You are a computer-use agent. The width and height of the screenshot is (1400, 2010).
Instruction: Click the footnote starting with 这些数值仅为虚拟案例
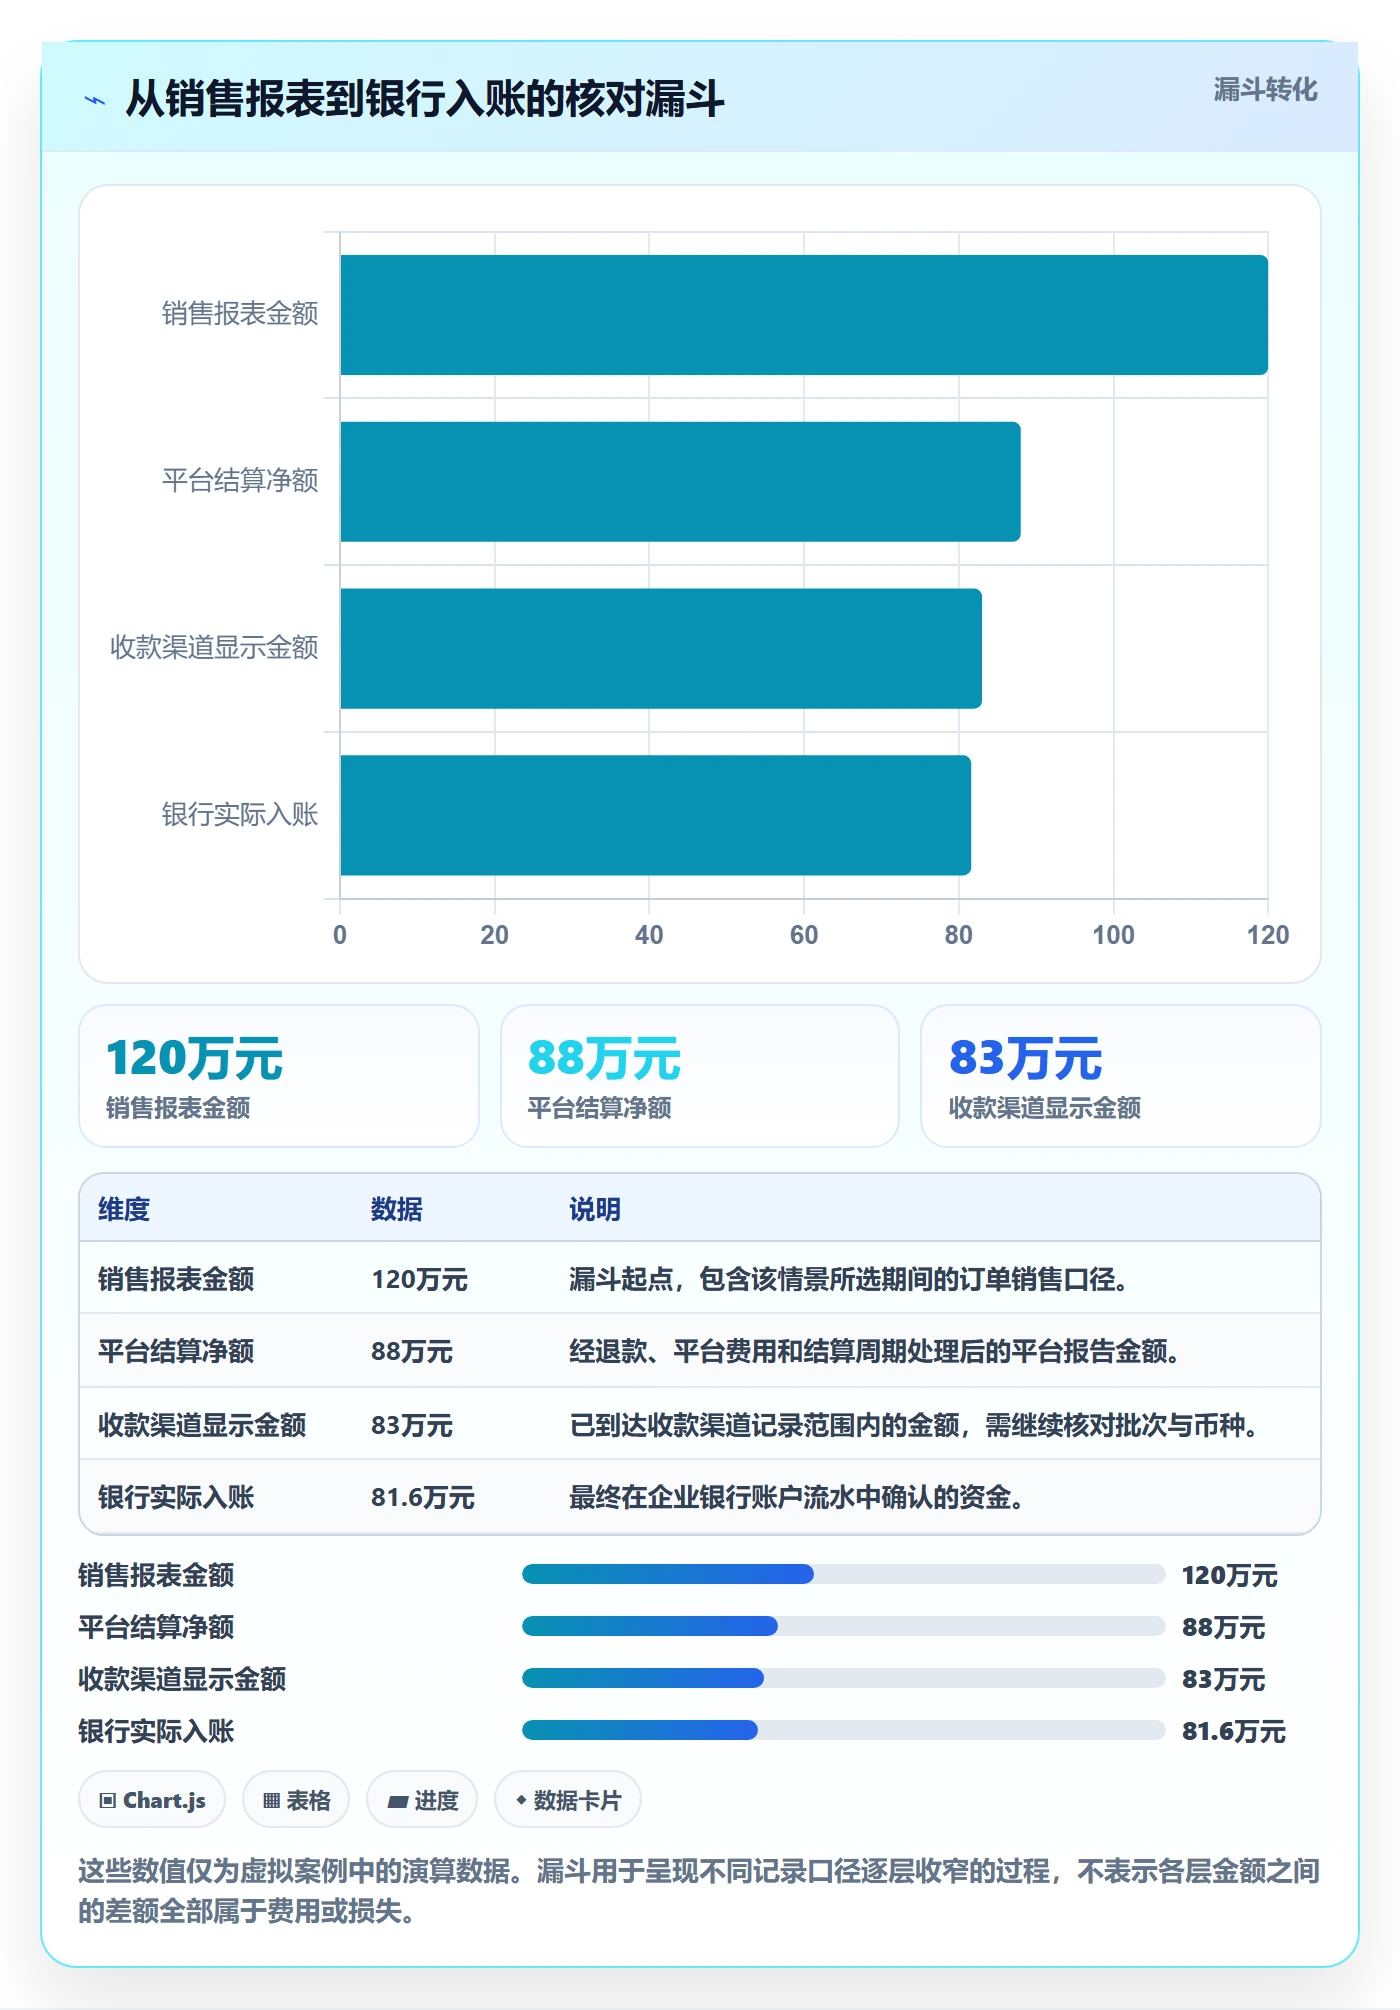pyautogui.click(x=699, y=1891)
